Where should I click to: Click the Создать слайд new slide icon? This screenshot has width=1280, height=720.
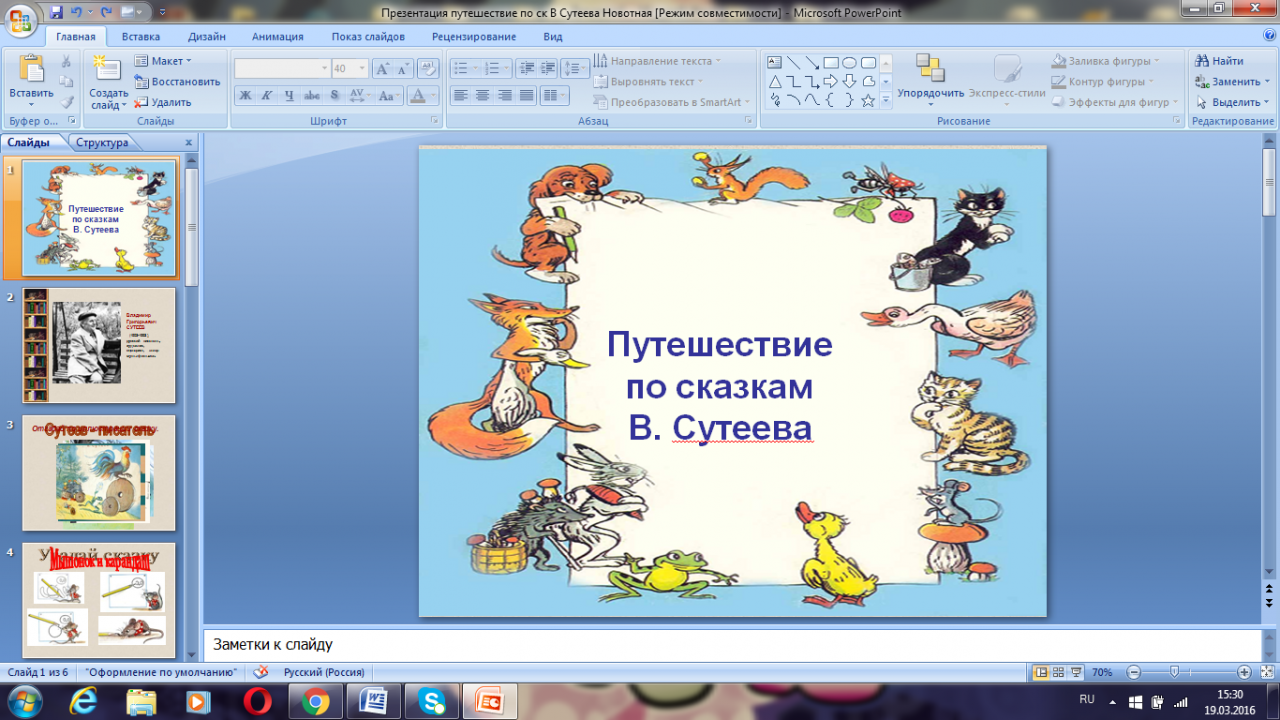click(x=108, y=70)
